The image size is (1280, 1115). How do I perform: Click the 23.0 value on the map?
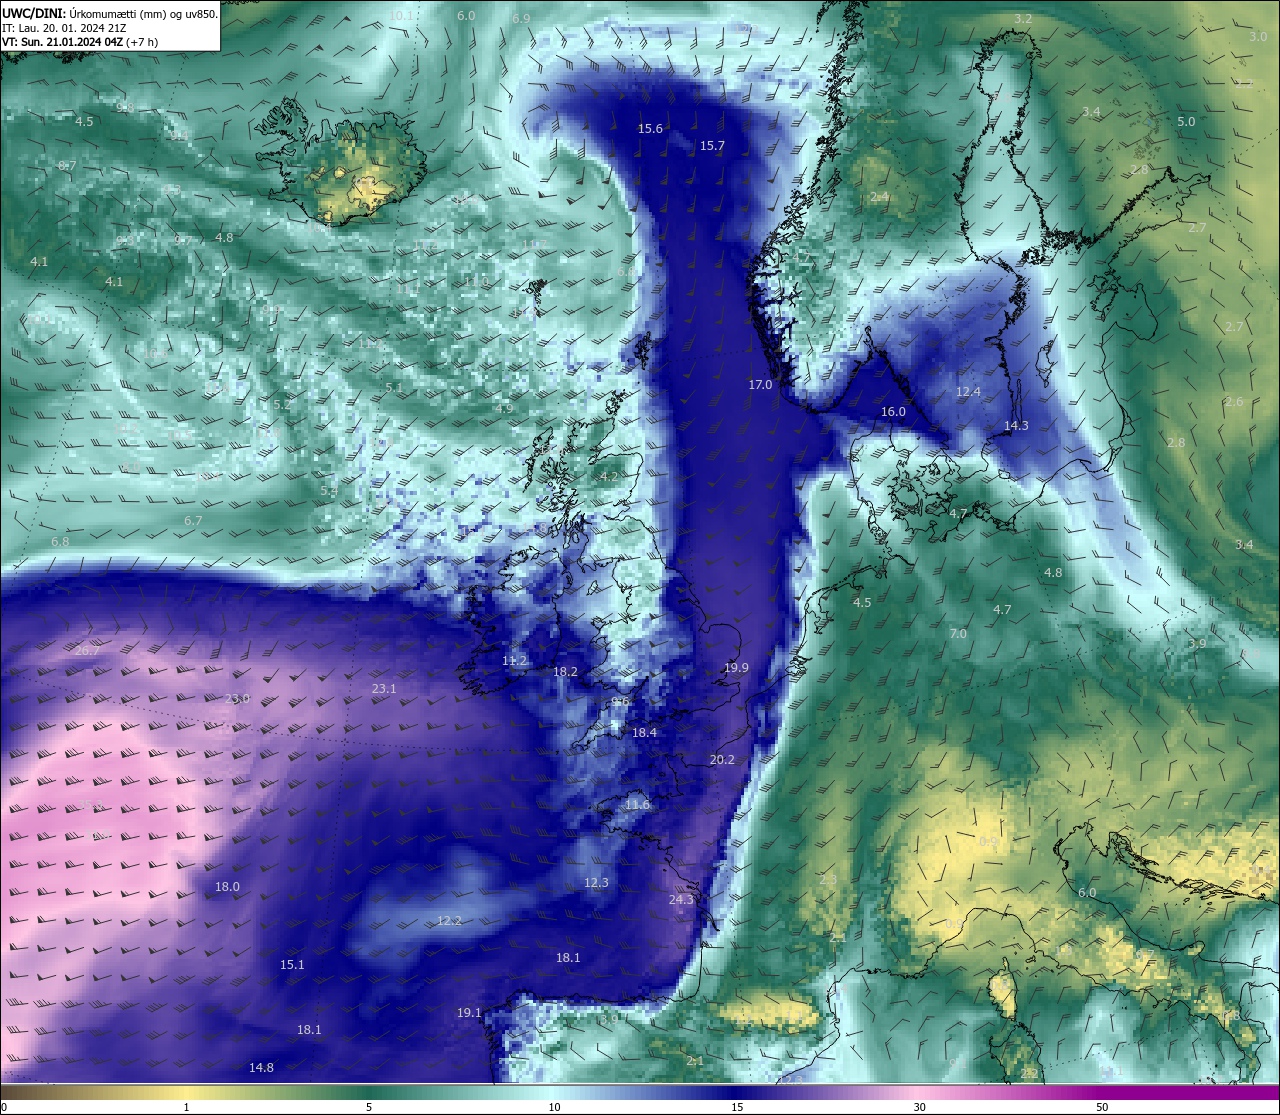[x=237, y=699]
